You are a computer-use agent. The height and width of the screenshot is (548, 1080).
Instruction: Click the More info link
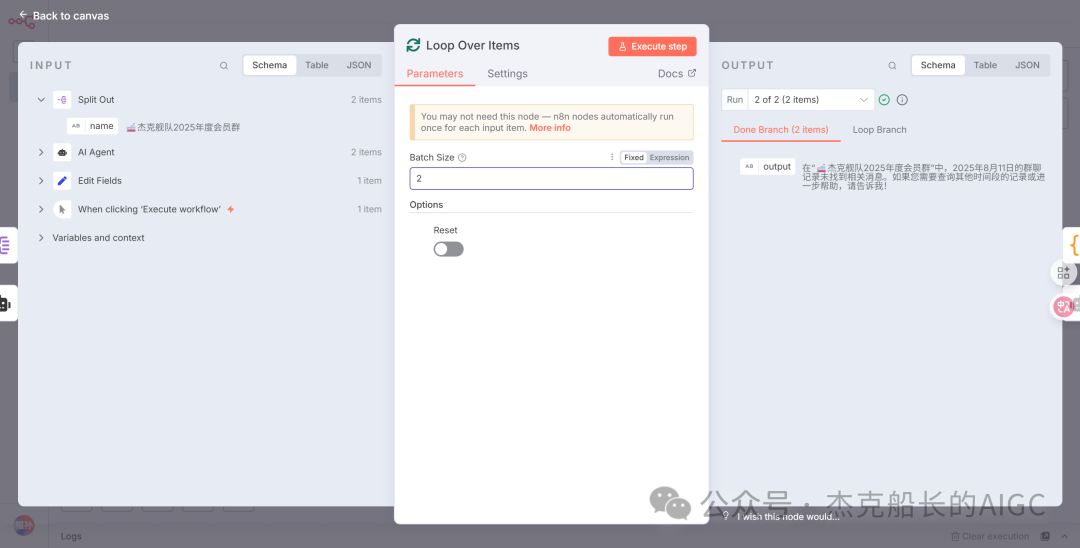(550, 128)
